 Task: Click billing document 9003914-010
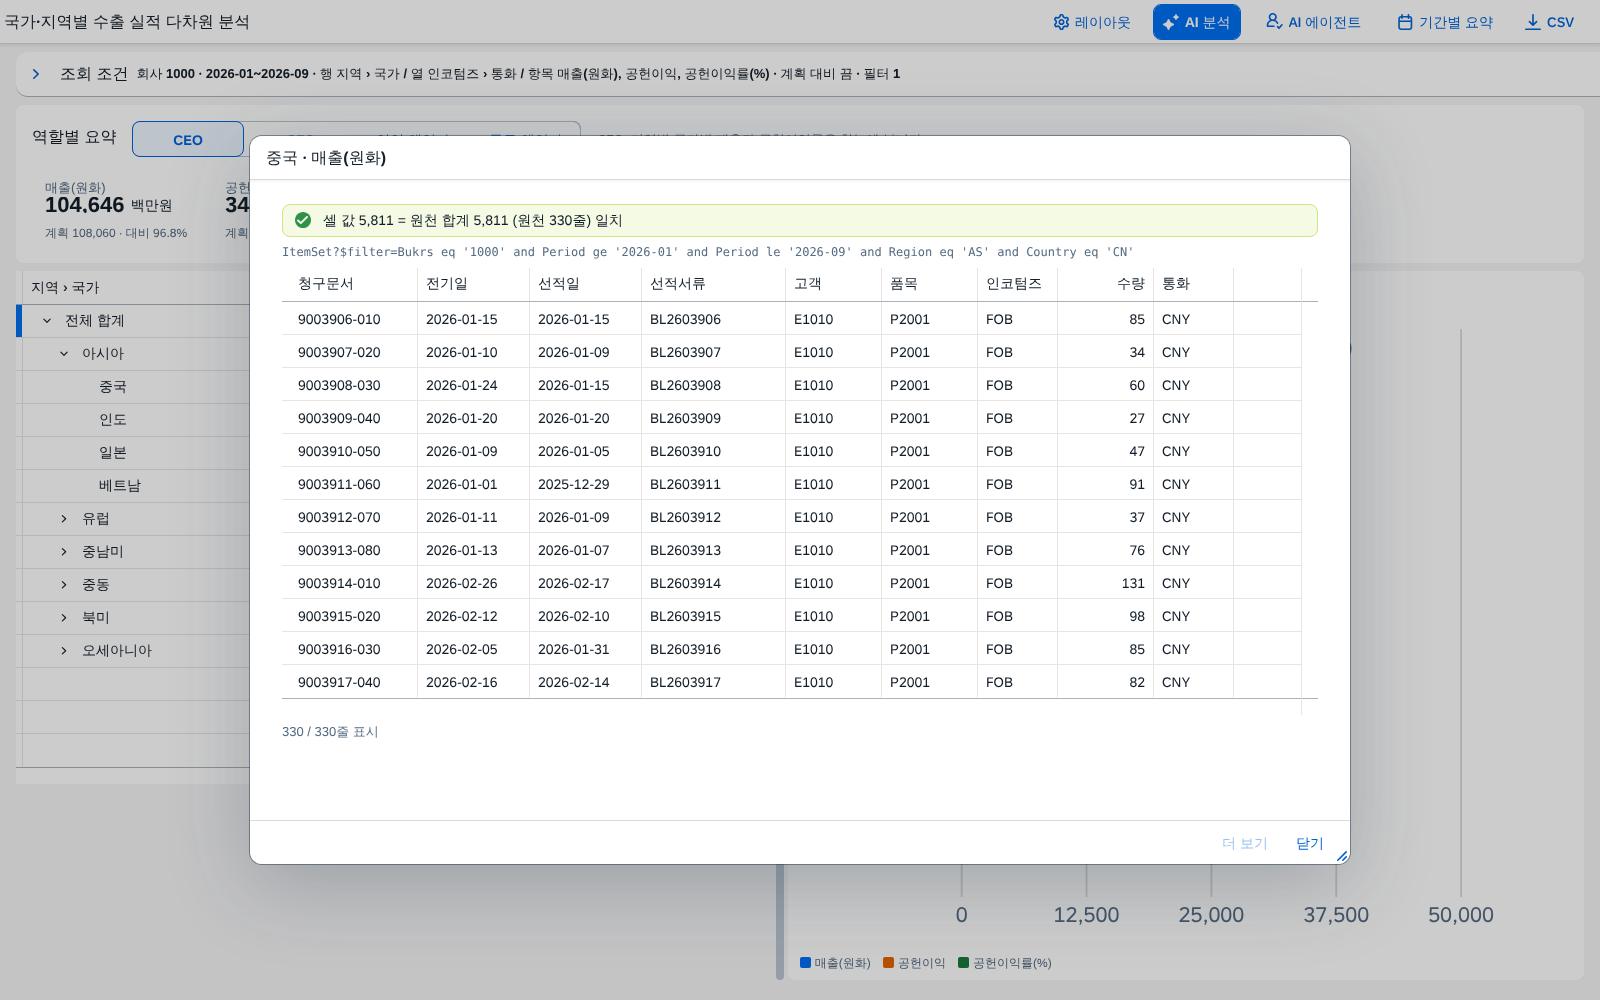[x=339, y=583]
